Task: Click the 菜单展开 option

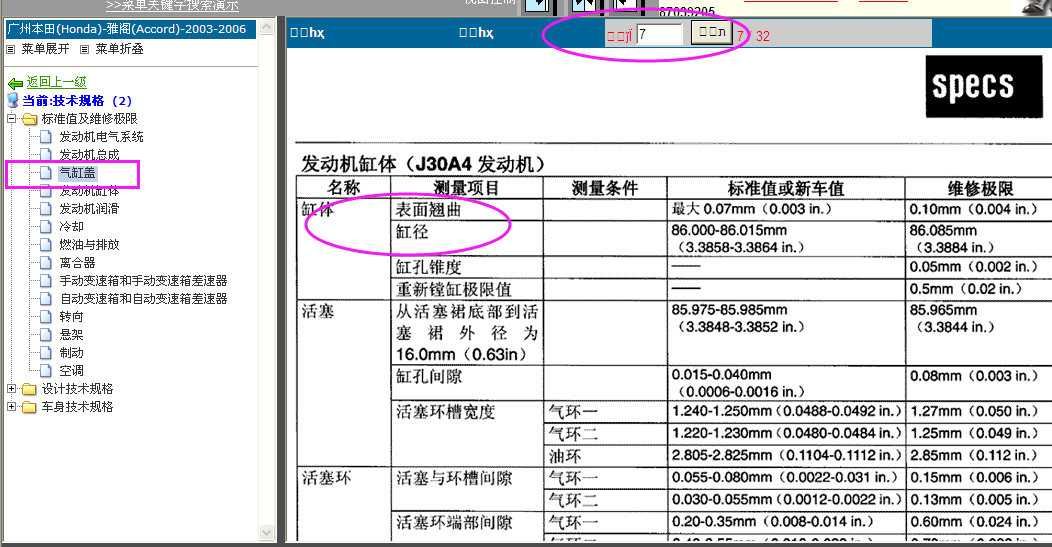Action: coord(45,49)
